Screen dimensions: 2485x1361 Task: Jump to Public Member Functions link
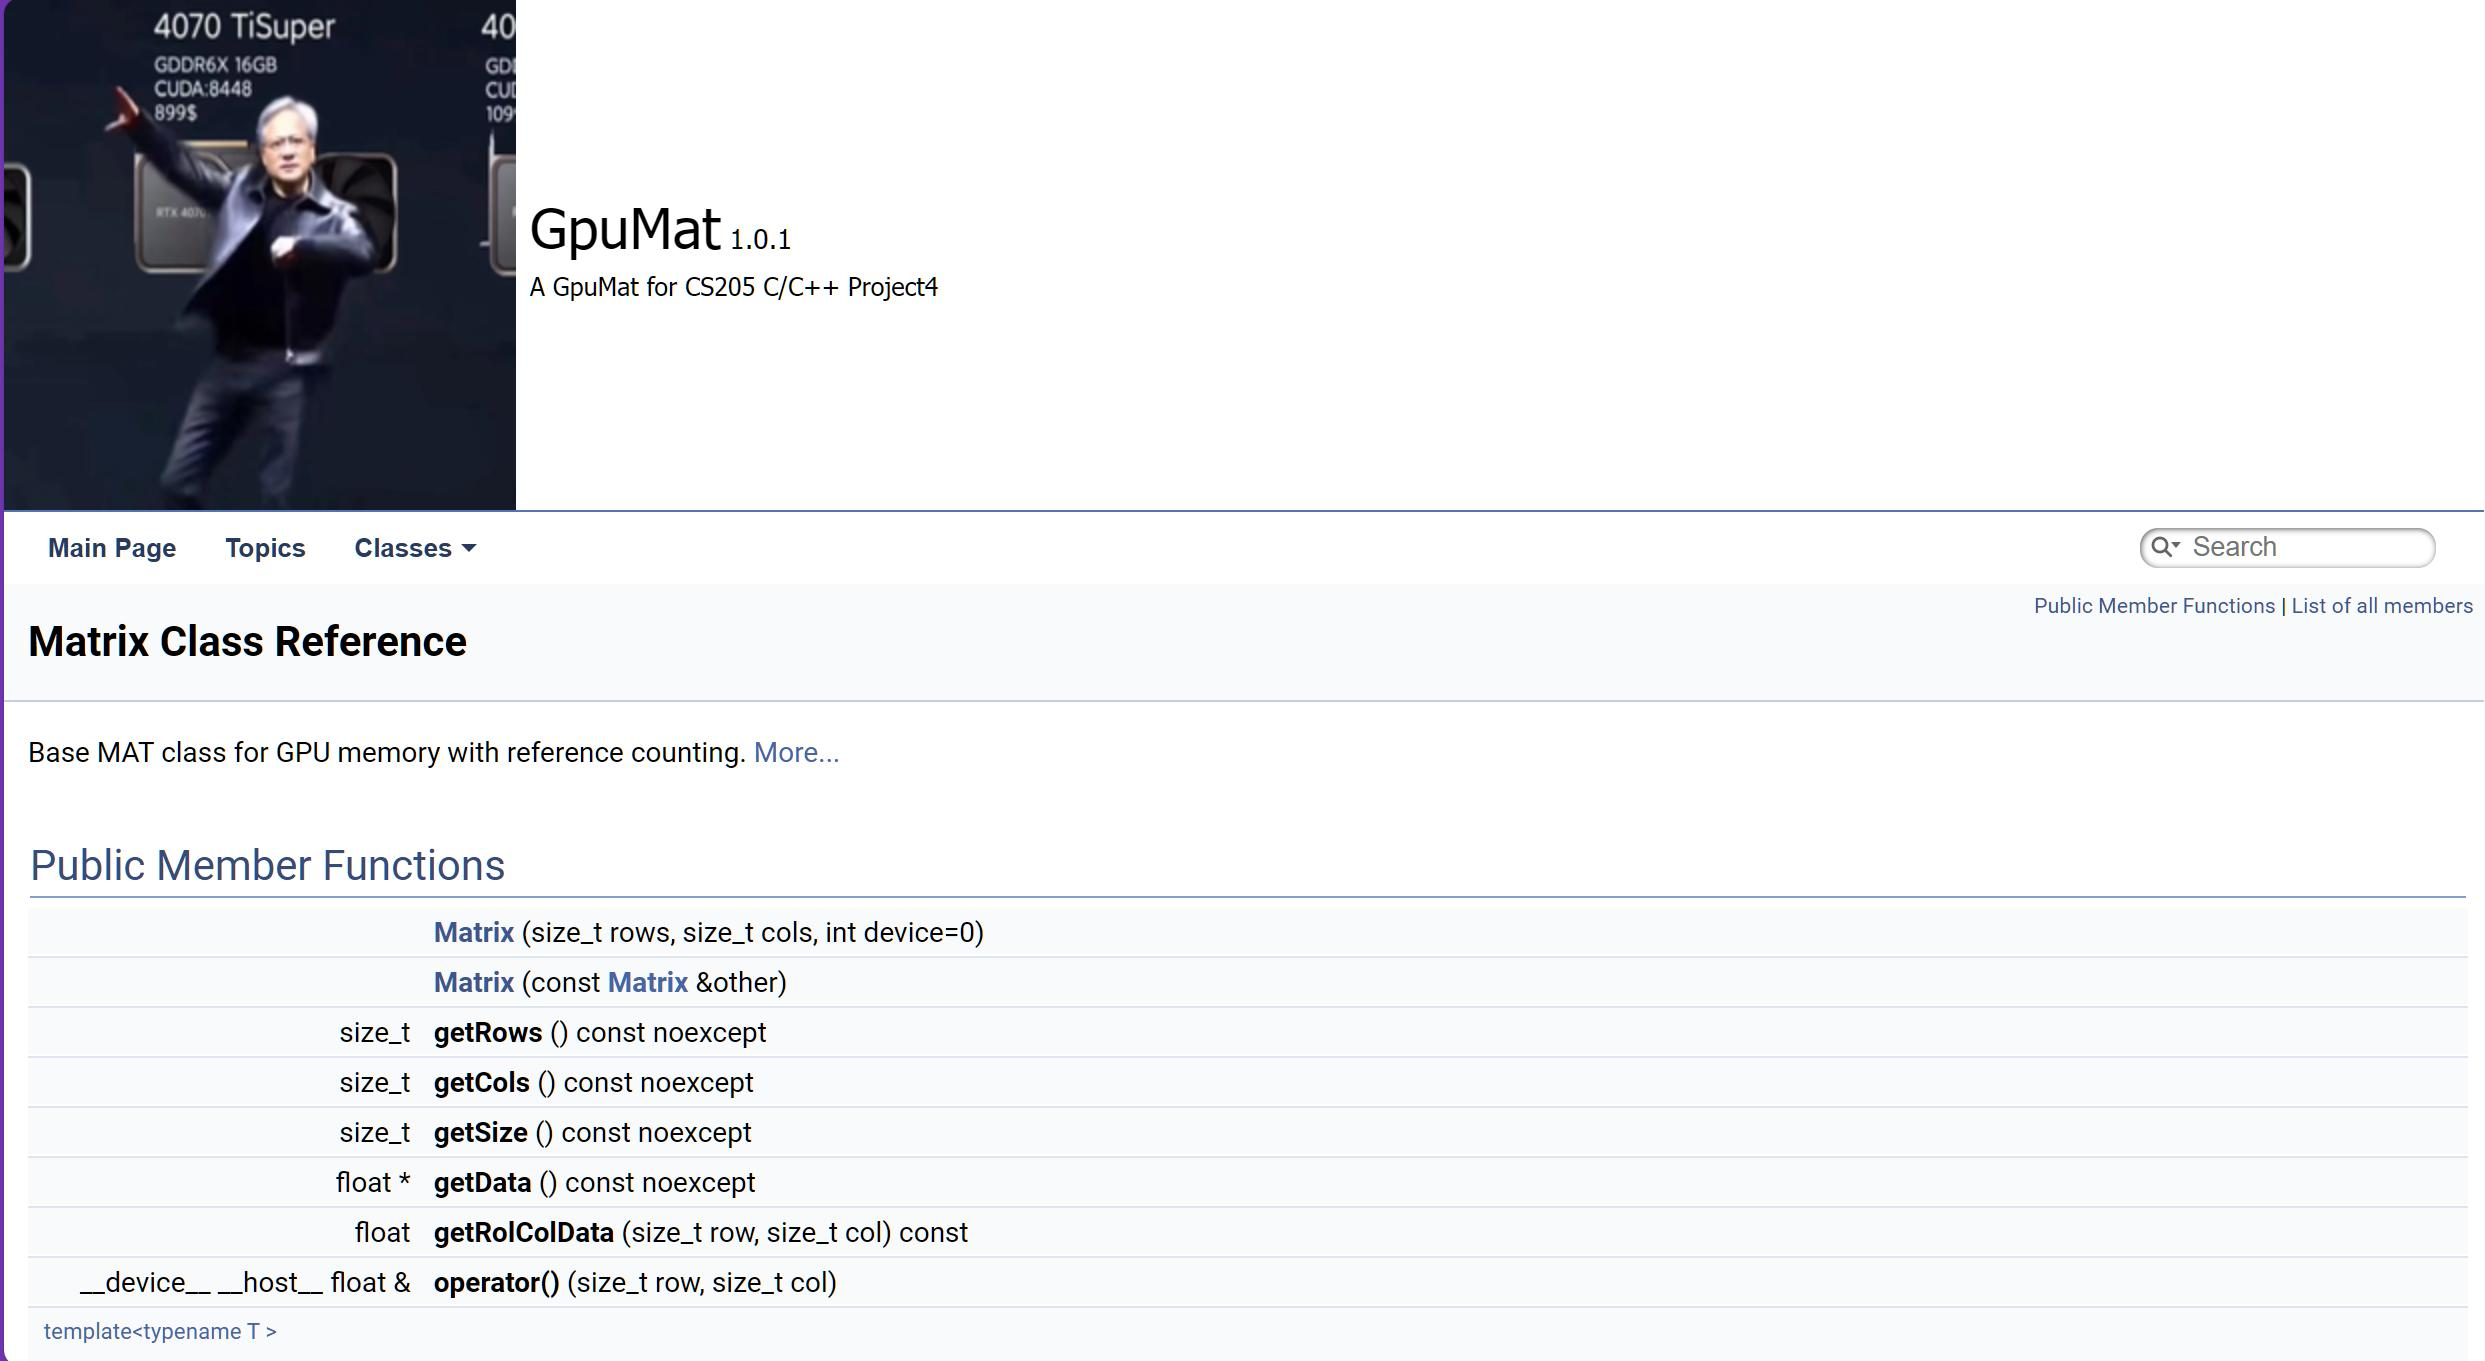tap(2154, 606)
